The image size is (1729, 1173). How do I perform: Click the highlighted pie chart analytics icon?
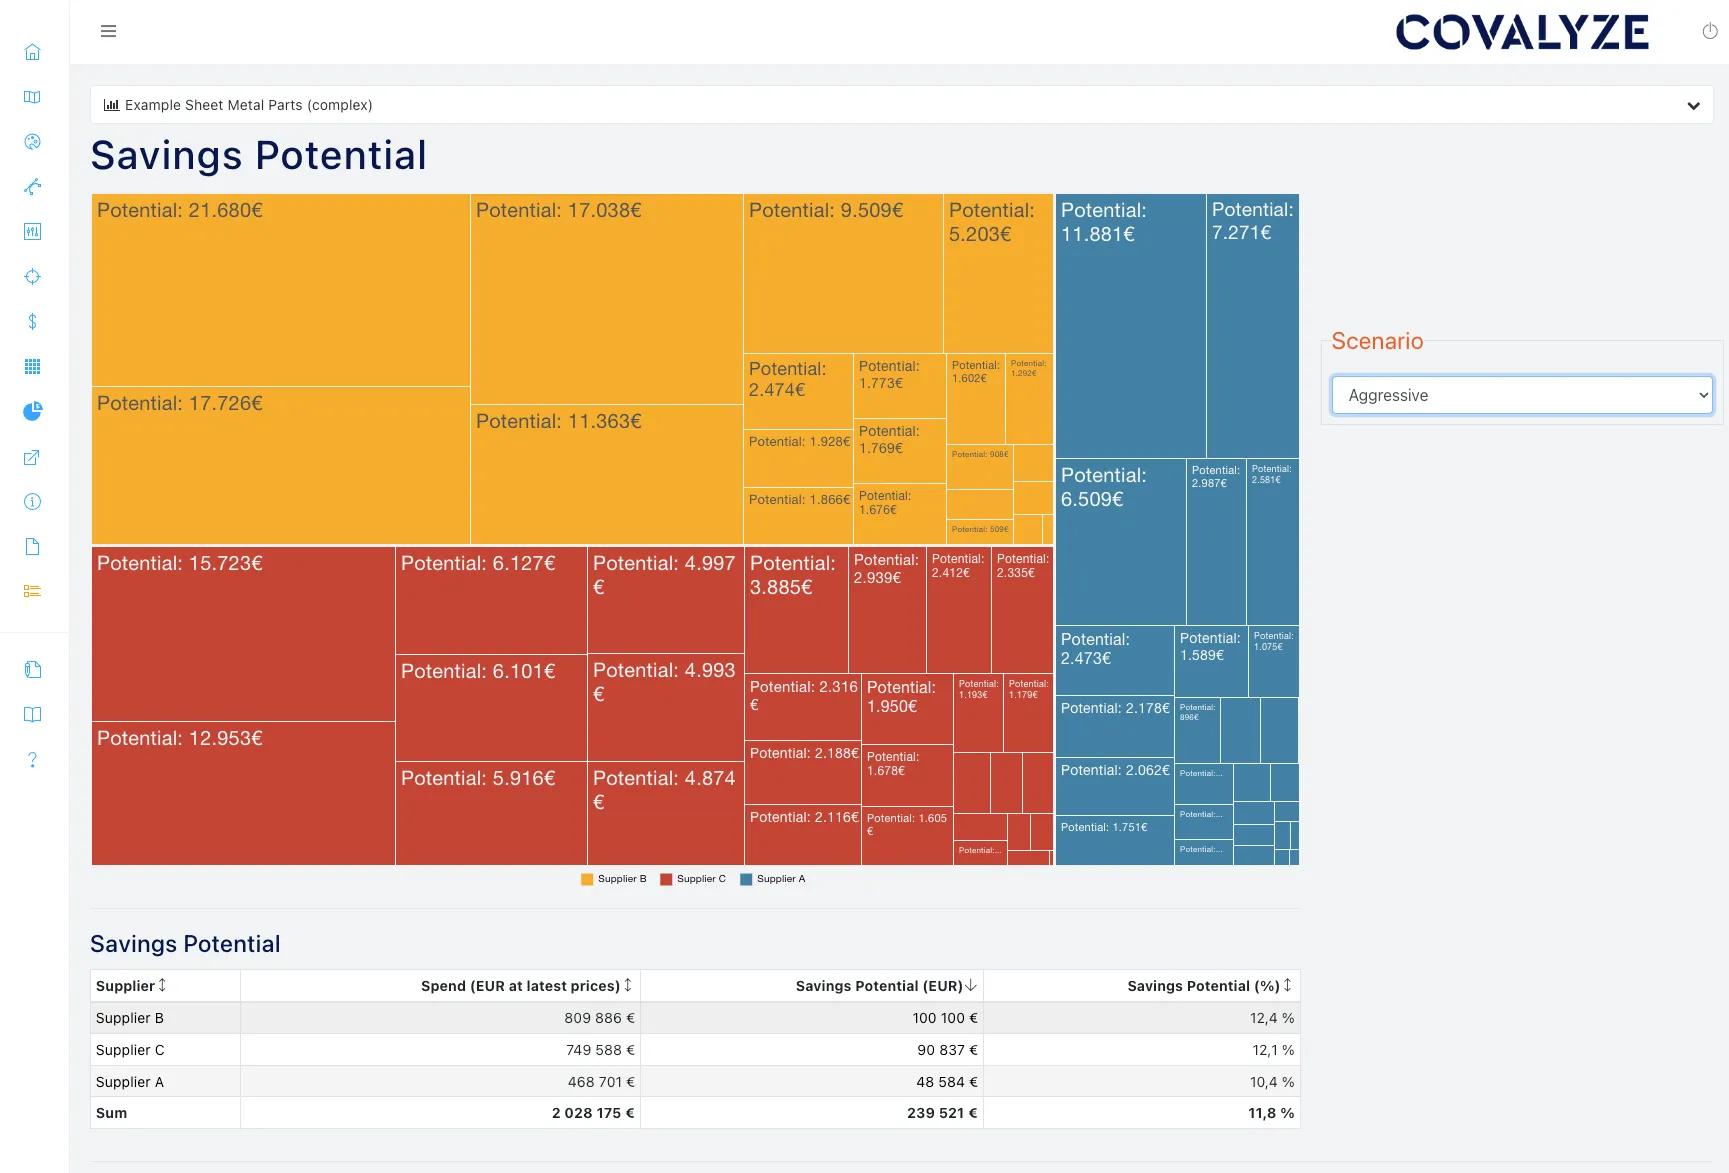tap(33, 411)
